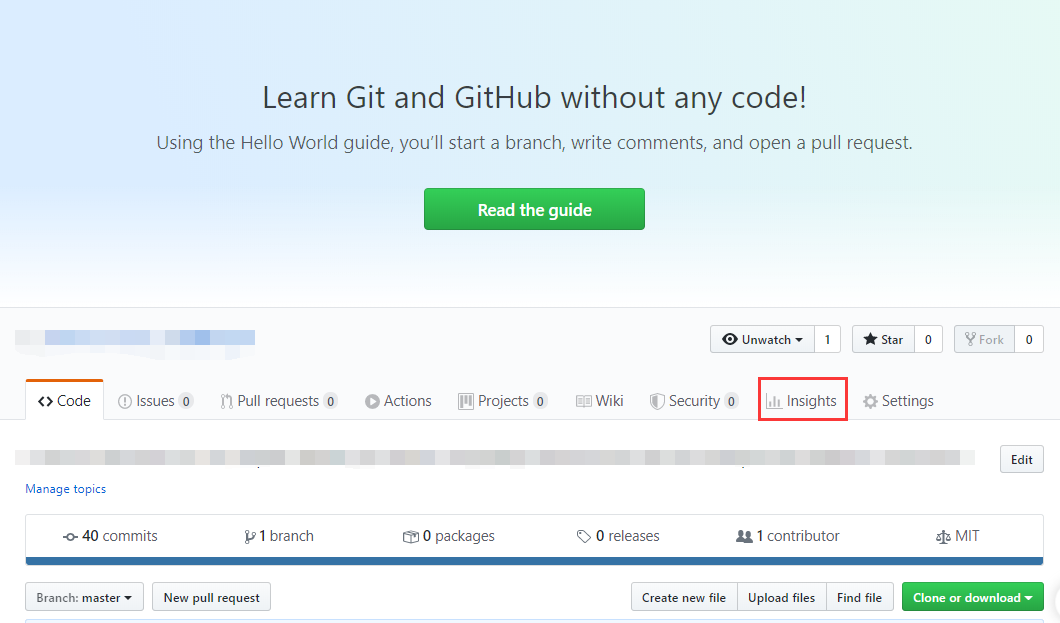
Task: View the 40 commits history
Action: pyautogui.click(x=110, y=536)
